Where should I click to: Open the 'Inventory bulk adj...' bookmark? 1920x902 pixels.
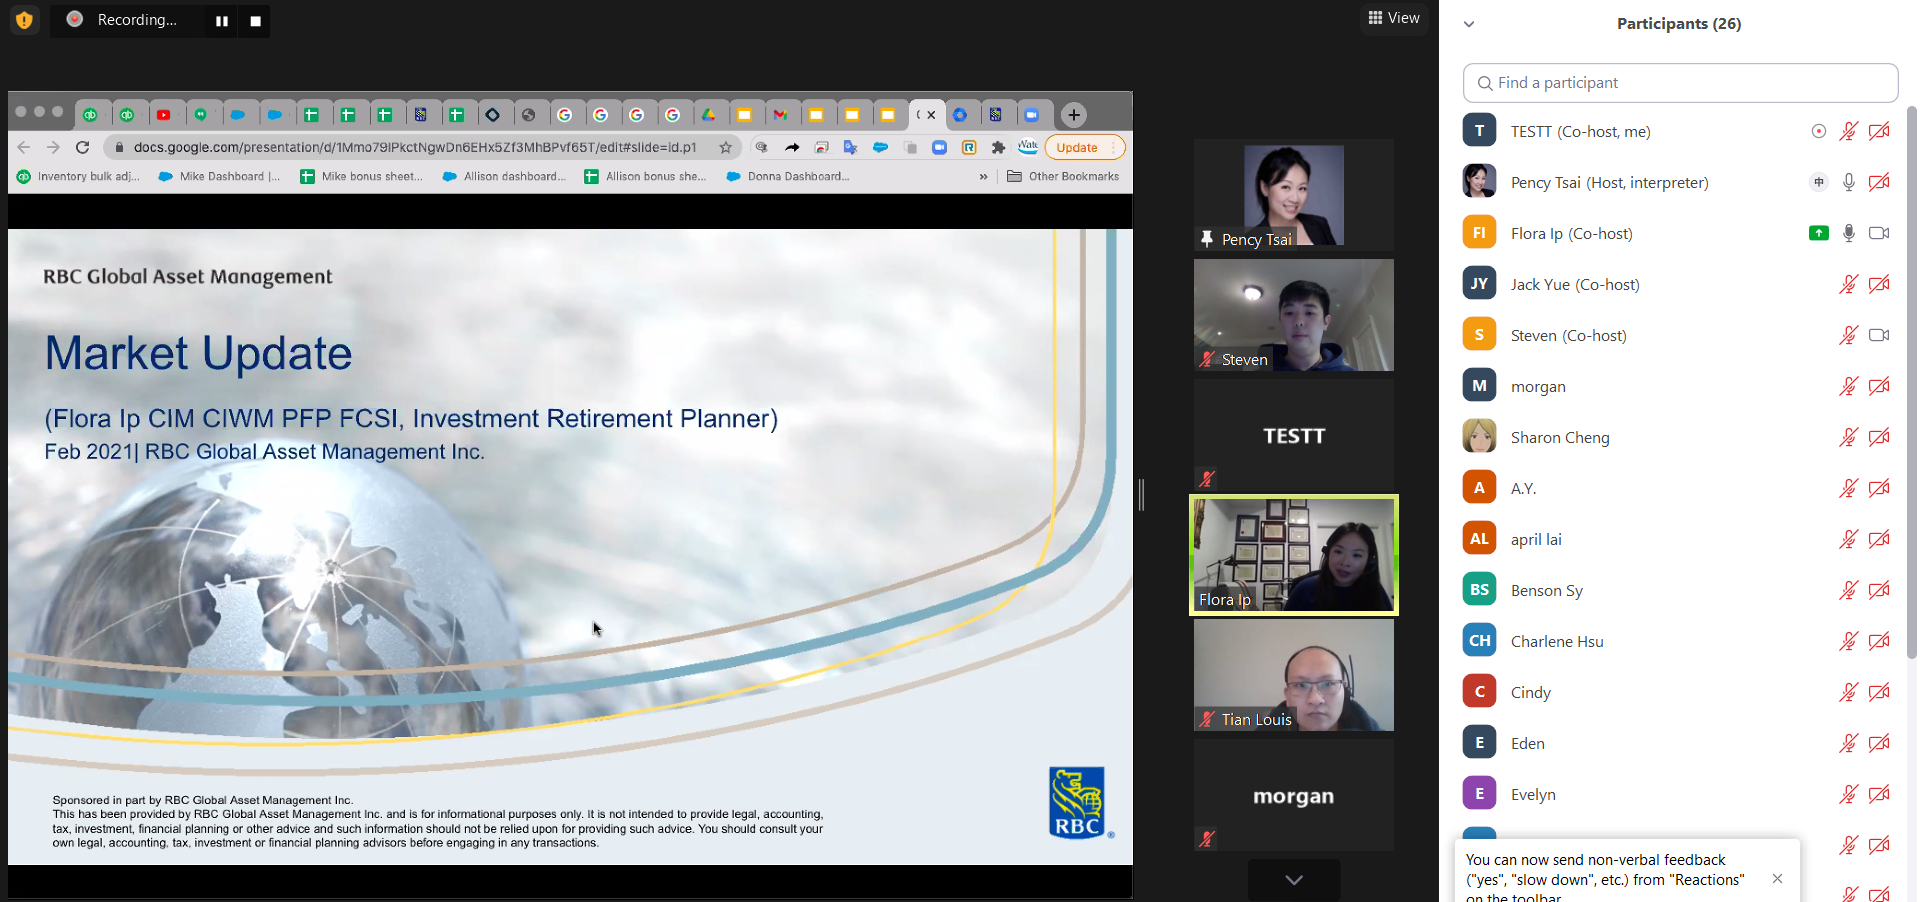coord(78,177)
